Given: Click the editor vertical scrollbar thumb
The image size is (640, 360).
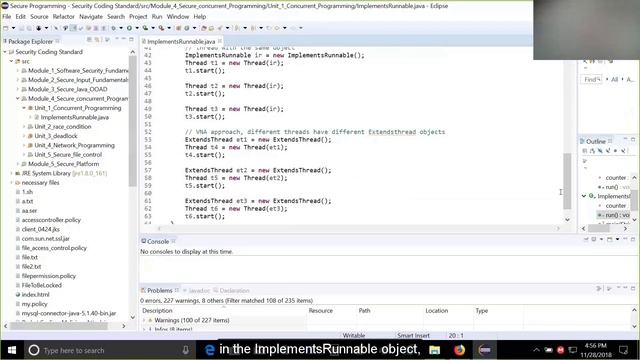Looking at the screenshot, I should (x=567, y=181).
